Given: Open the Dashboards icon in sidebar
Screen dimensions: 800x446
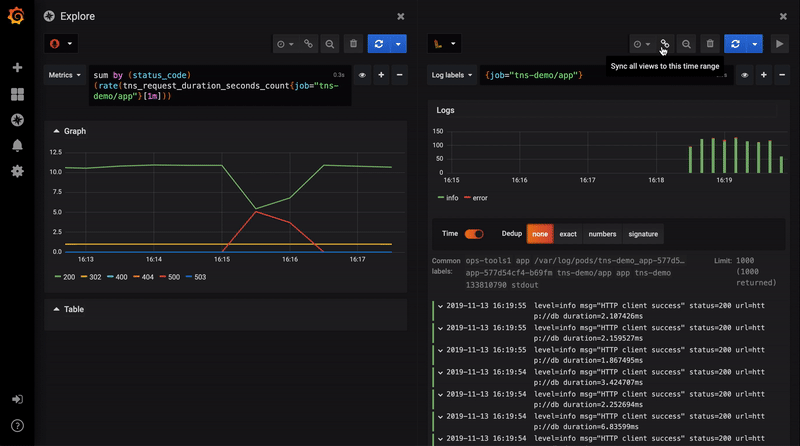Looking at the screenshot, I should coord(17,94).
